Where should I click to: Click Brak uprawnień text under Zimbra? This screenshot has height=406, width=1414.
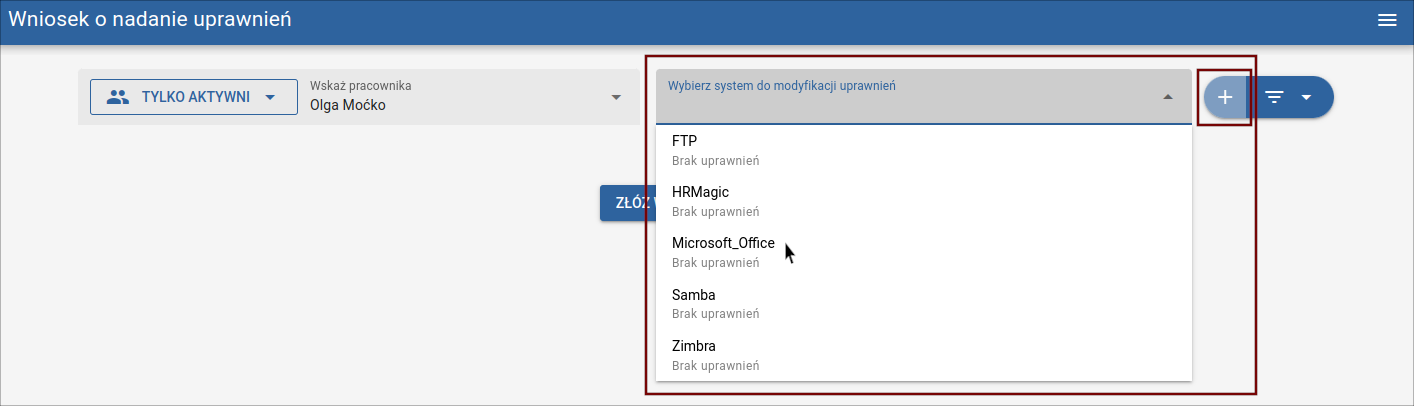coord(715,365)
